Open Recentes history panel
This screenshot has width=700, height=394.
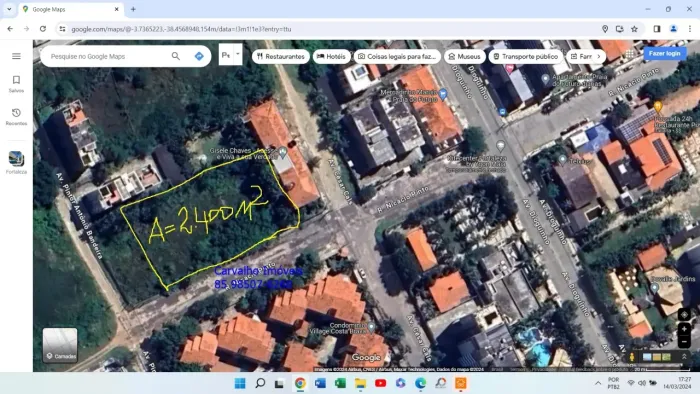pos(16,117)
